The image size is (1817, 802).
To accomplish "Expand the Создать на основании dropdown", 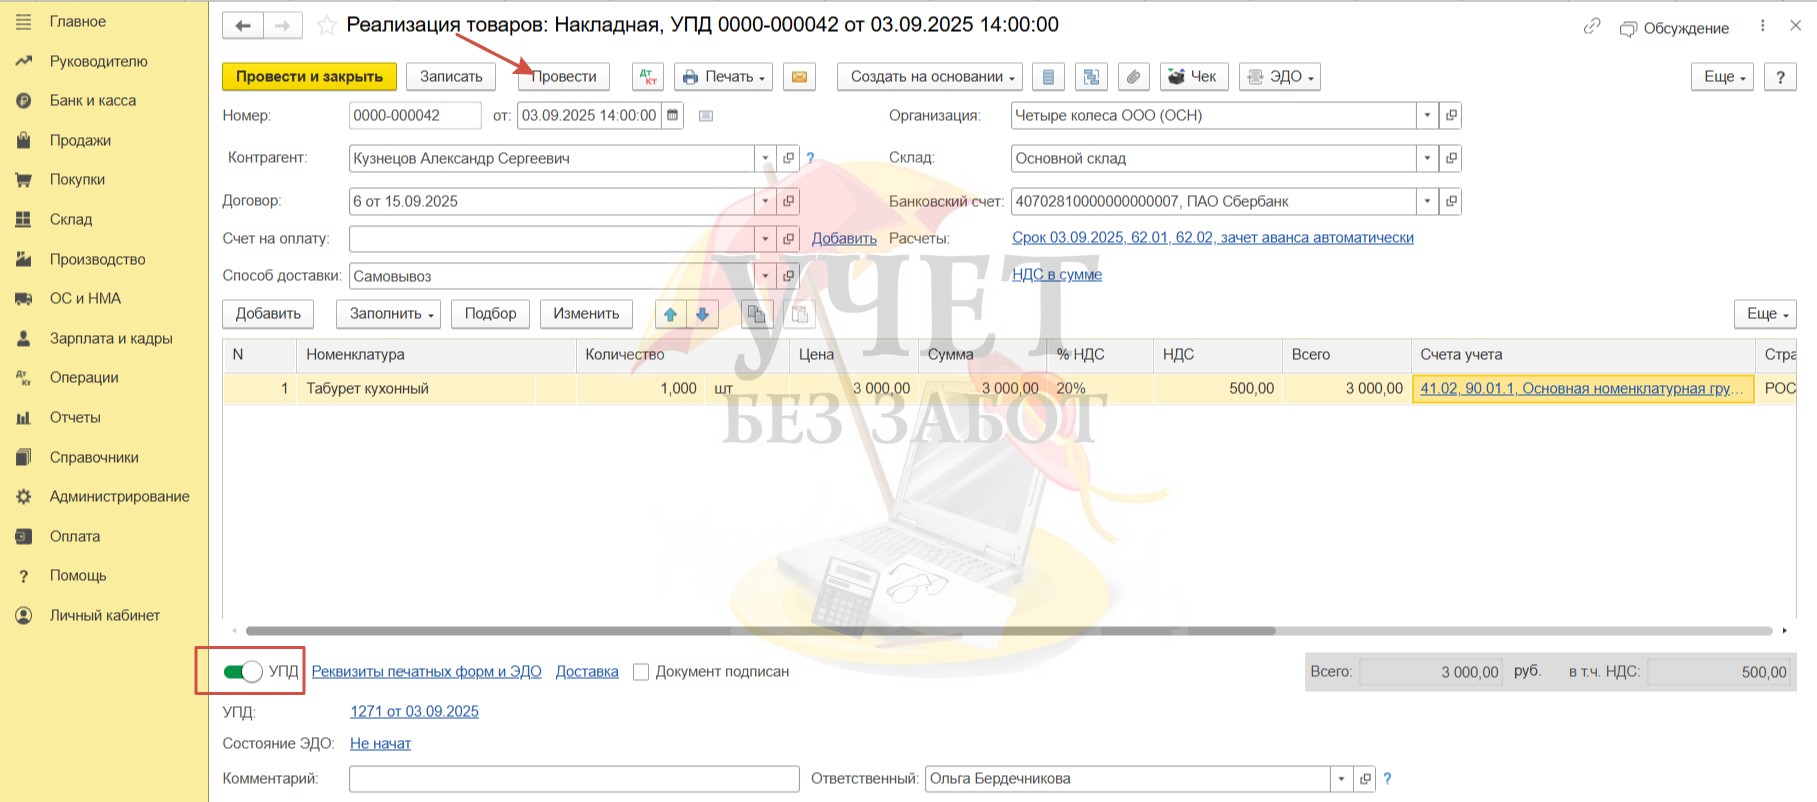I will pyautogui.click(x=931, y=76).
